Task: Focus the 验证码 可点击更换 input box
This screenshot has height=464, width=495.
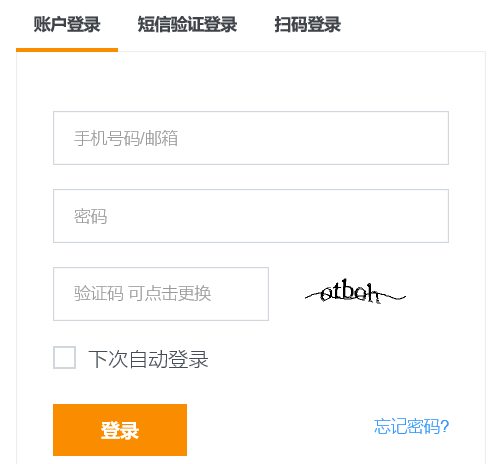Action: coord(161,294)
